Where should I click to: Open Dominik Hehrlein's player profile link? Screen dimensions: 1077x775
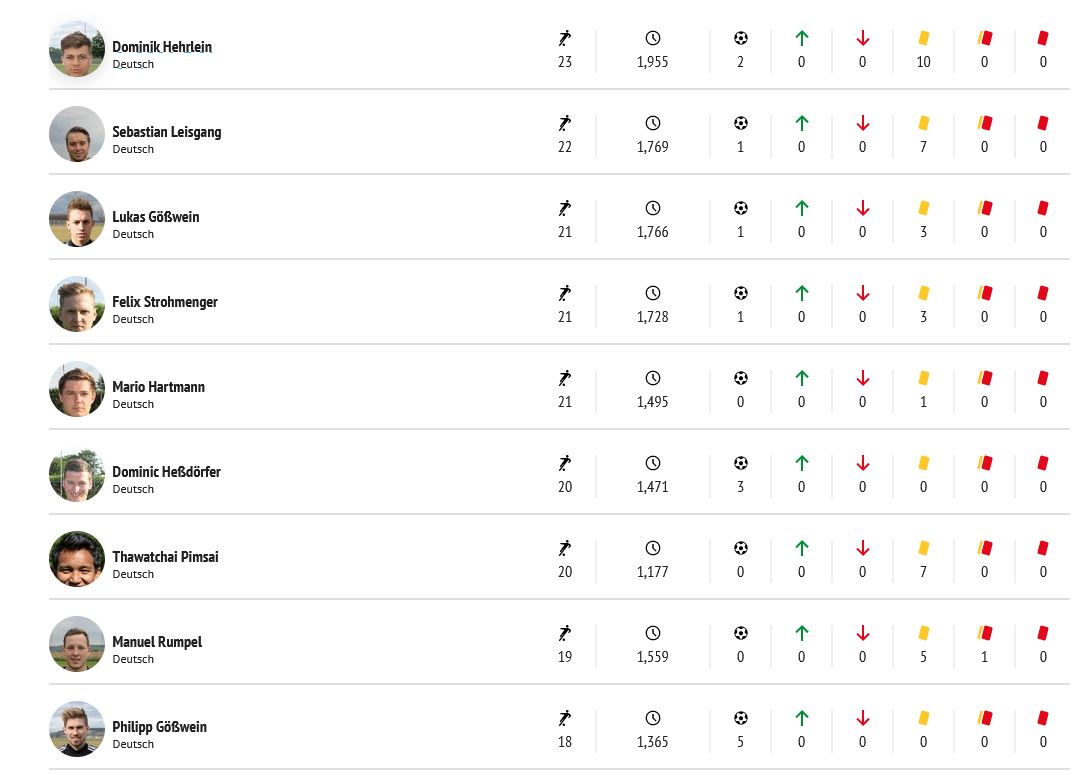pos(162,47)
